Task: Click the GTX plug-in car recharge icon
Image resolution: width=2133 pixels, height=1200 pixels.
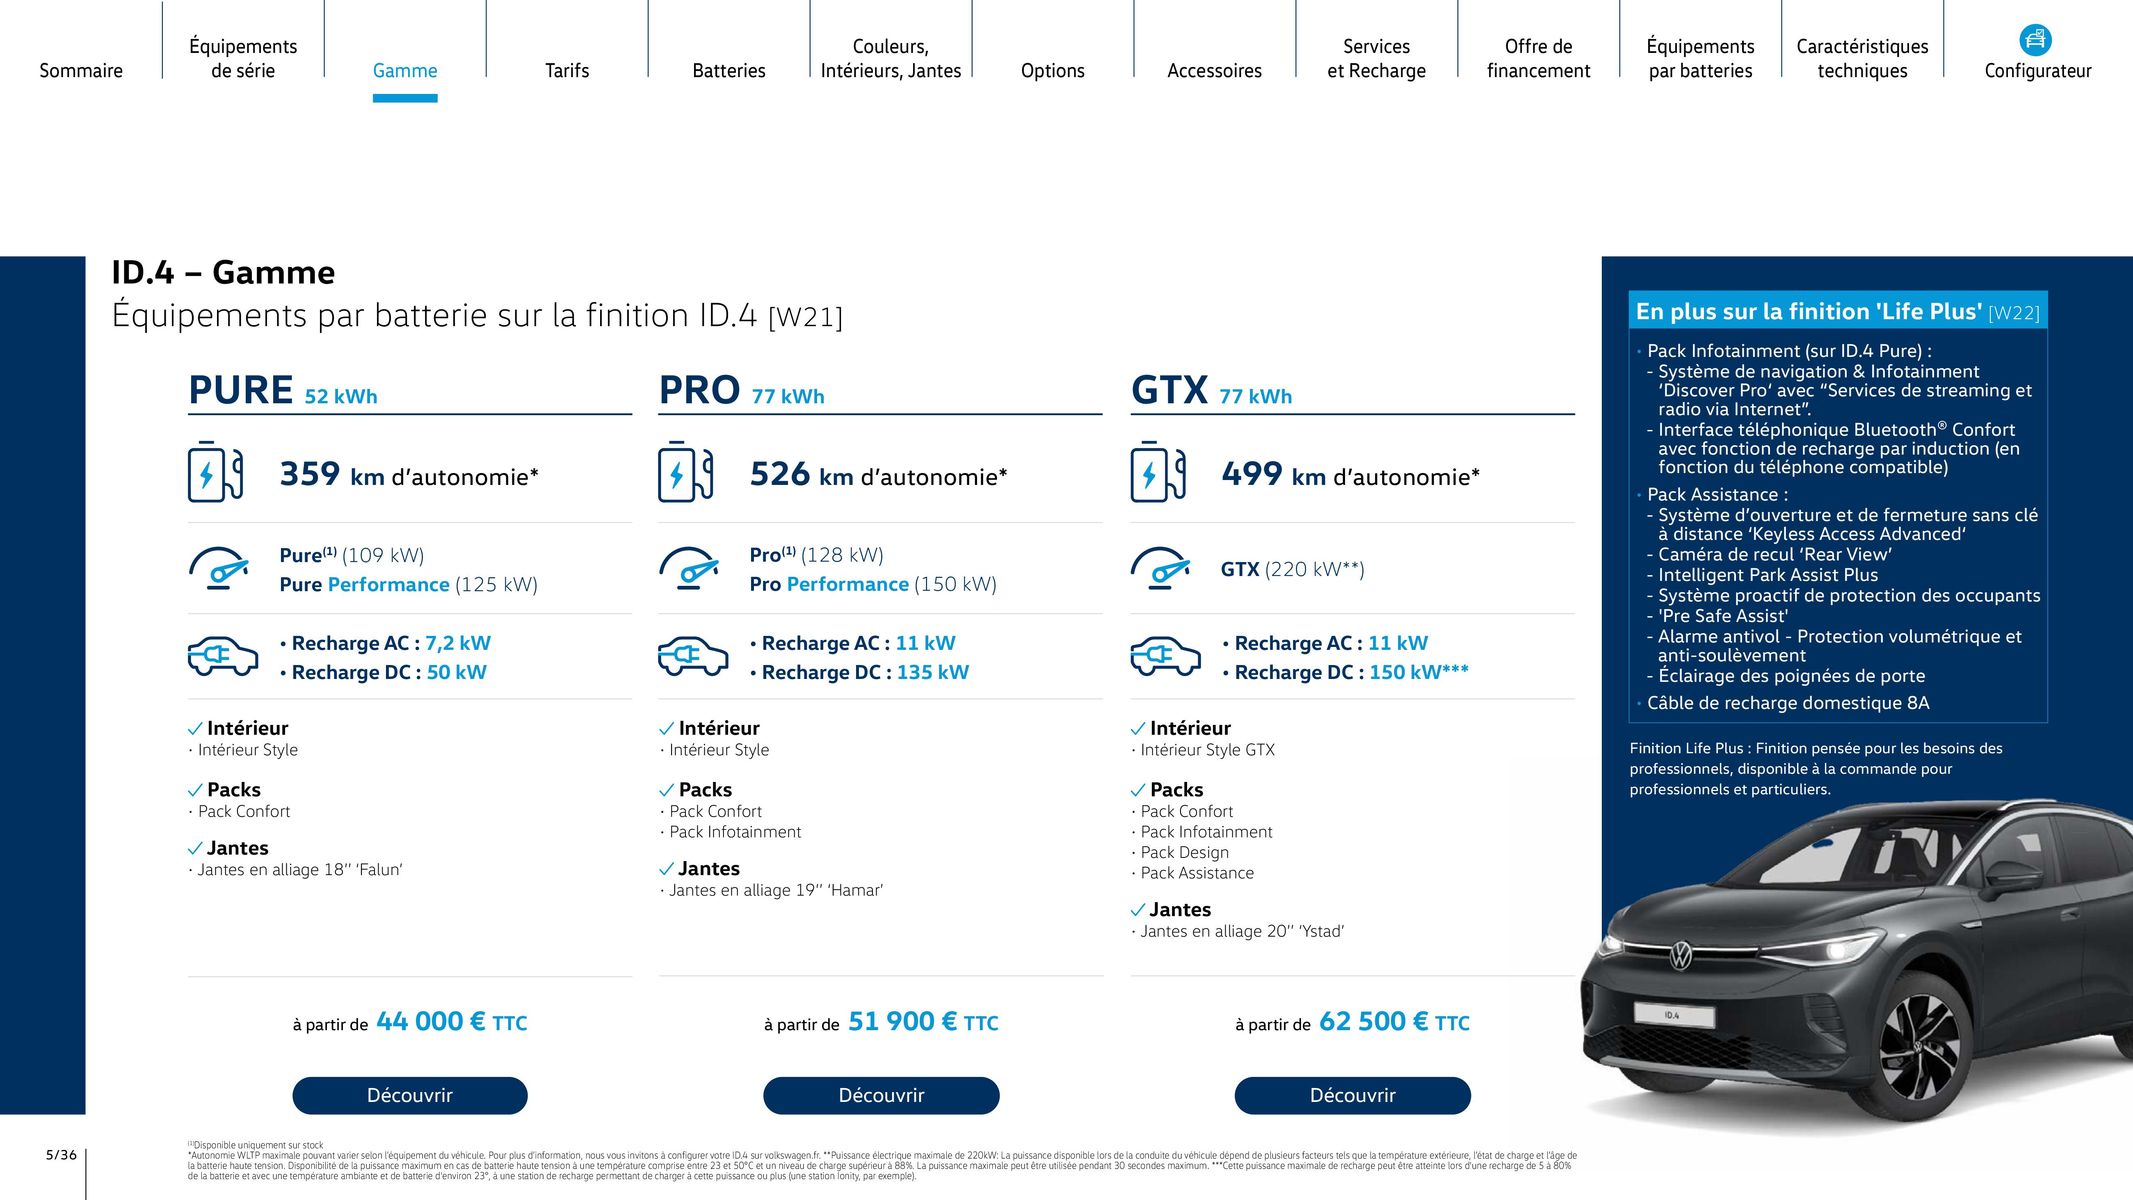Action: [x=1165, y=656]
